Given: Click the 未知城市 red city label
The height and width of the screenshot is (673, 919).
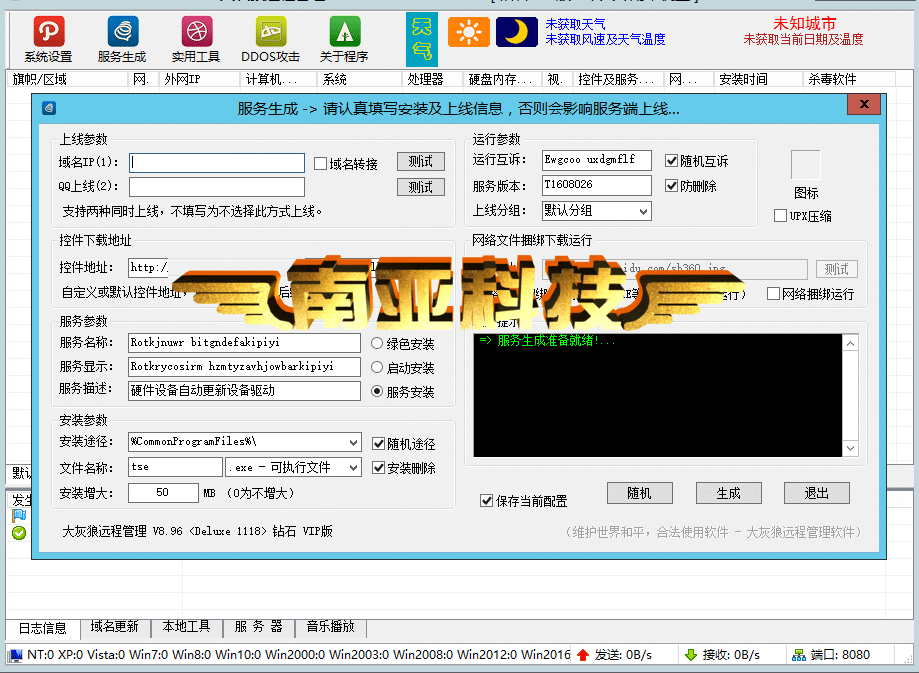Looking at the screenshot, I should (804, 23).
